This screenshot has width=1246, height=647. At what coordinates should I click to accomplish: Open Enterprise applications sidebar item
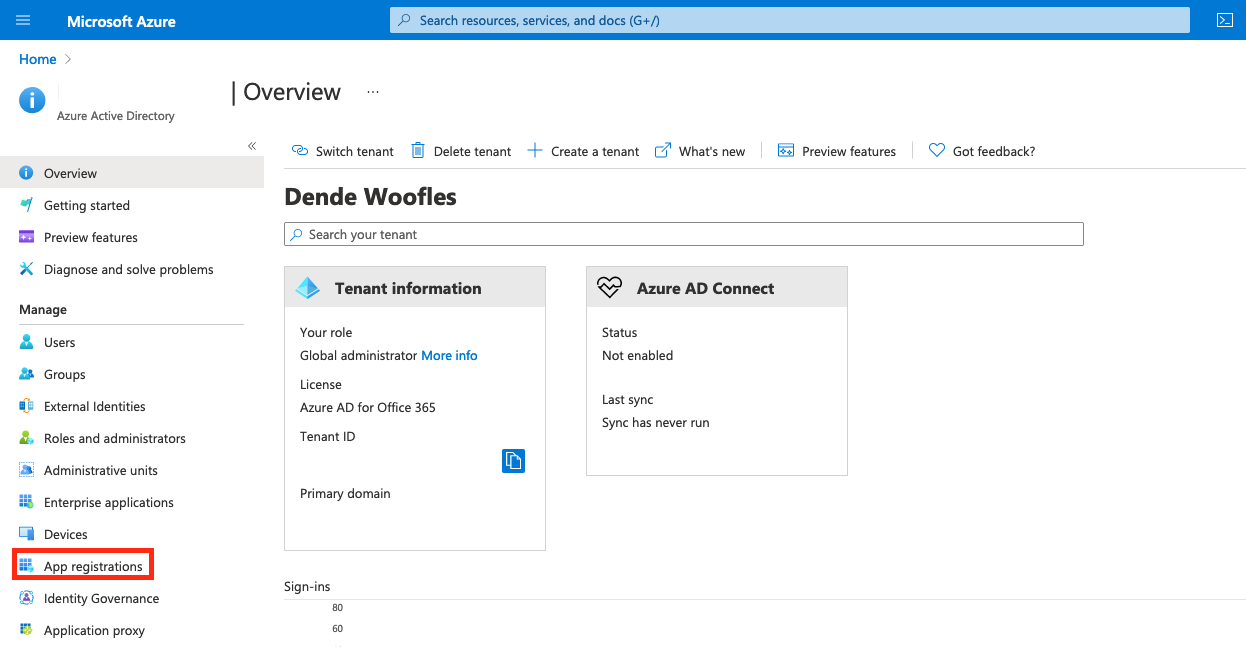coord(108,502)
